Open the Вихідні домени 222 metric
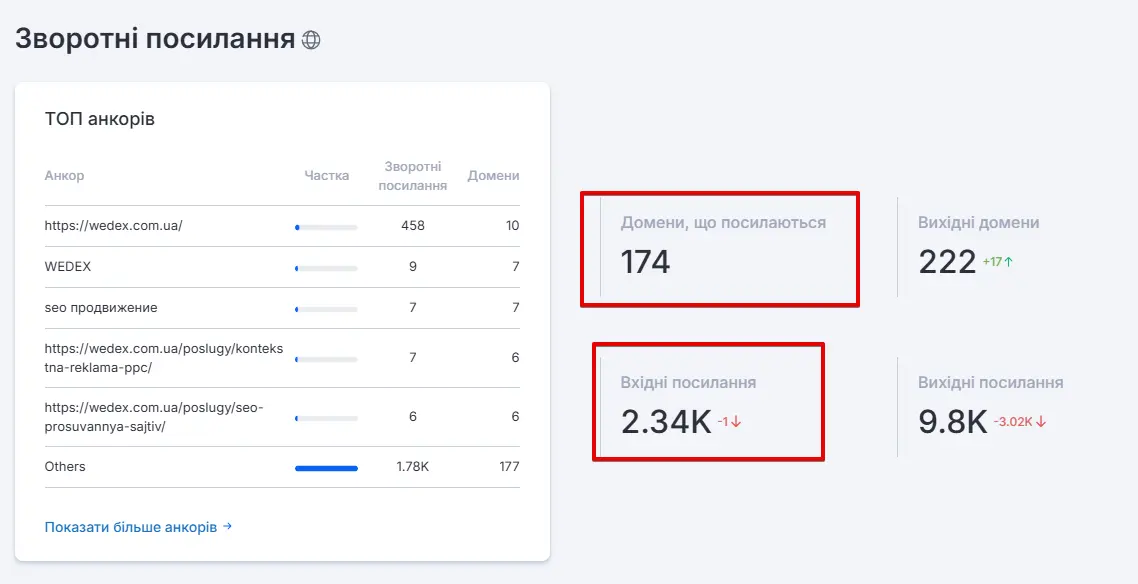 pos(947,262)
